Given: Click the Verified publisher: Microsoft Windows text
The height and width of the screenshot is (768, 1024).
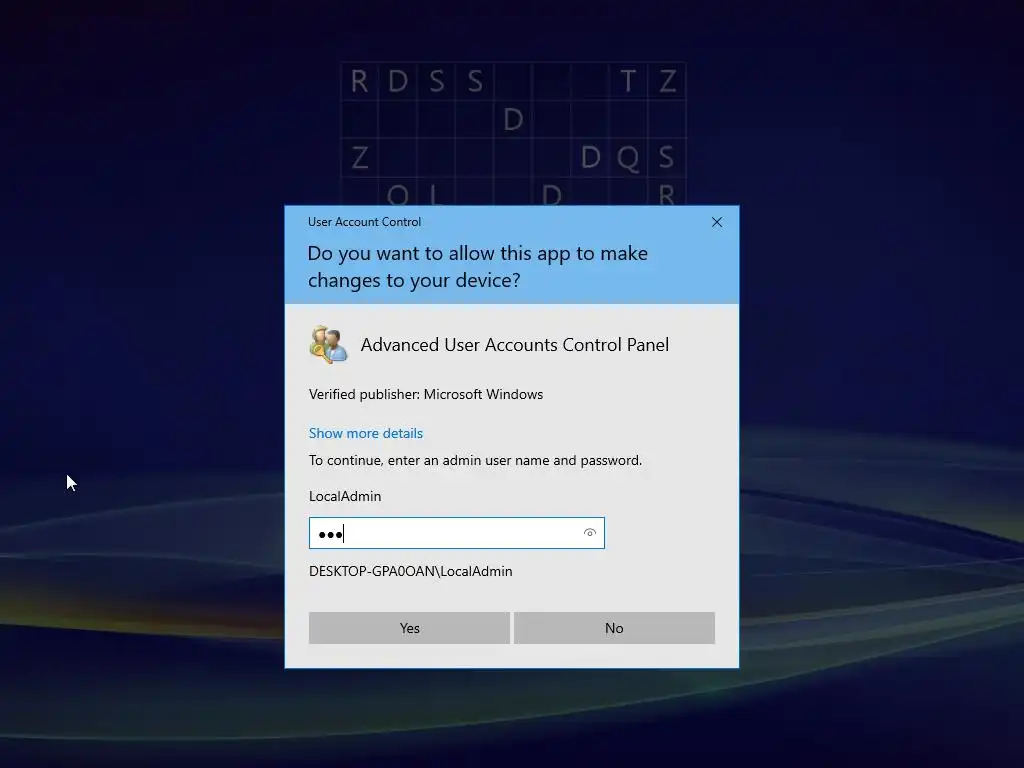Looking at the screenshot, I should (x=426, y=394).
